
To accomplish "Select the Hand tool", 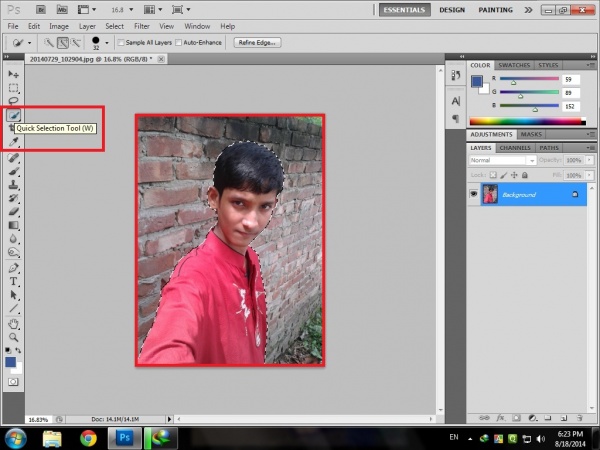I will click(x=14, y=324).
